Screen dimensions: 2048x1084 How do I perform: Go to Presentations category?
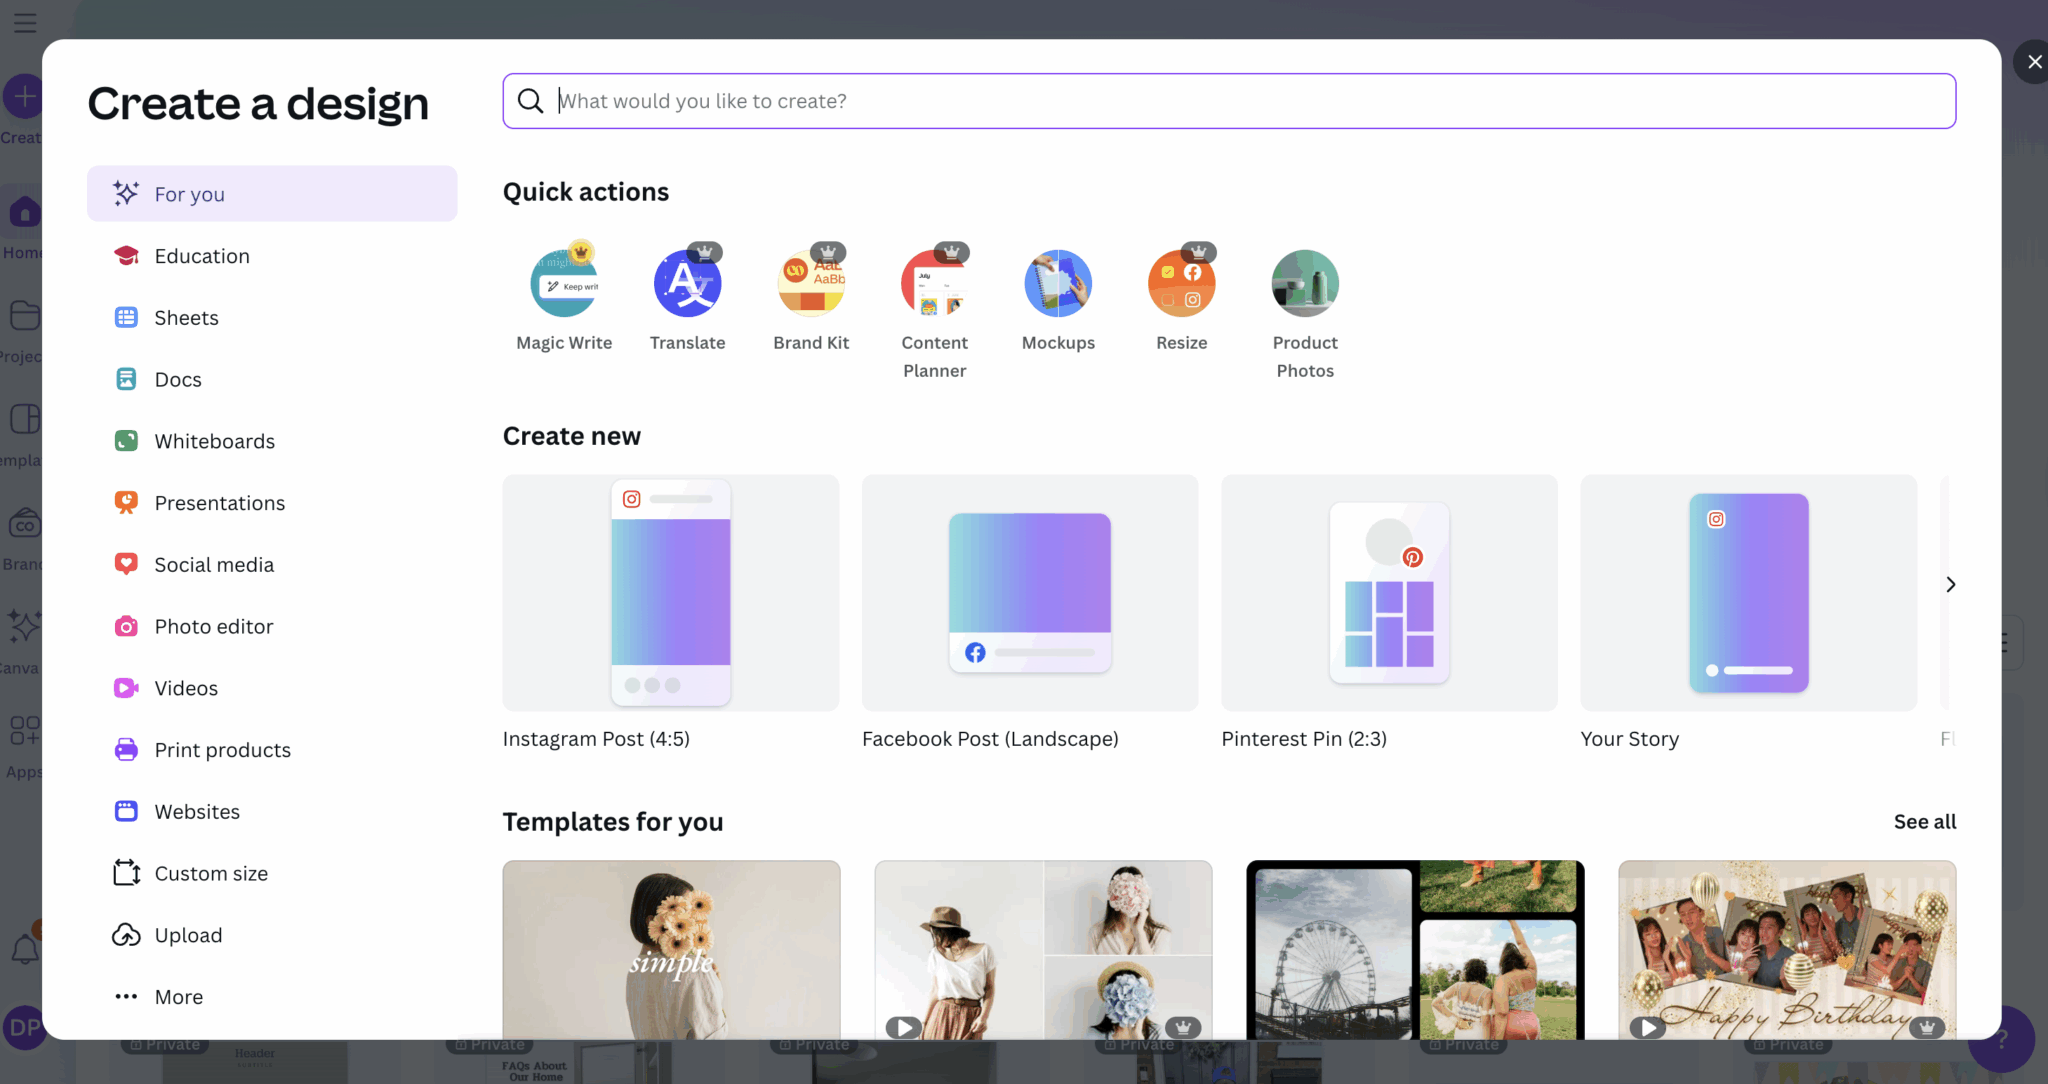[272, 503]
